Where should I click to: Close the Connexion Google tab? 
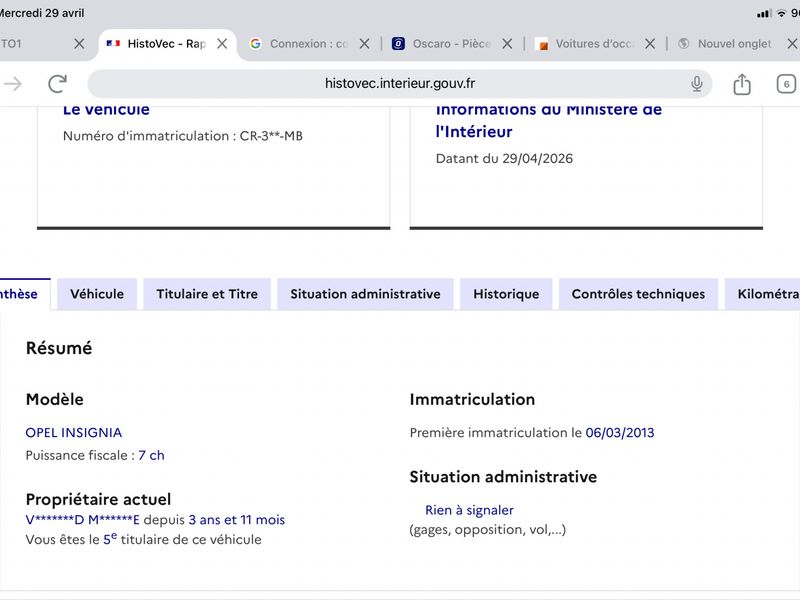(x=364, y=44)
